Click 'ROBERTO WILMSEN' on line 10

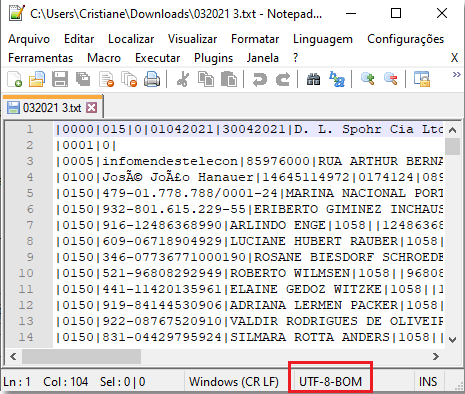click(x=290, y=273)
